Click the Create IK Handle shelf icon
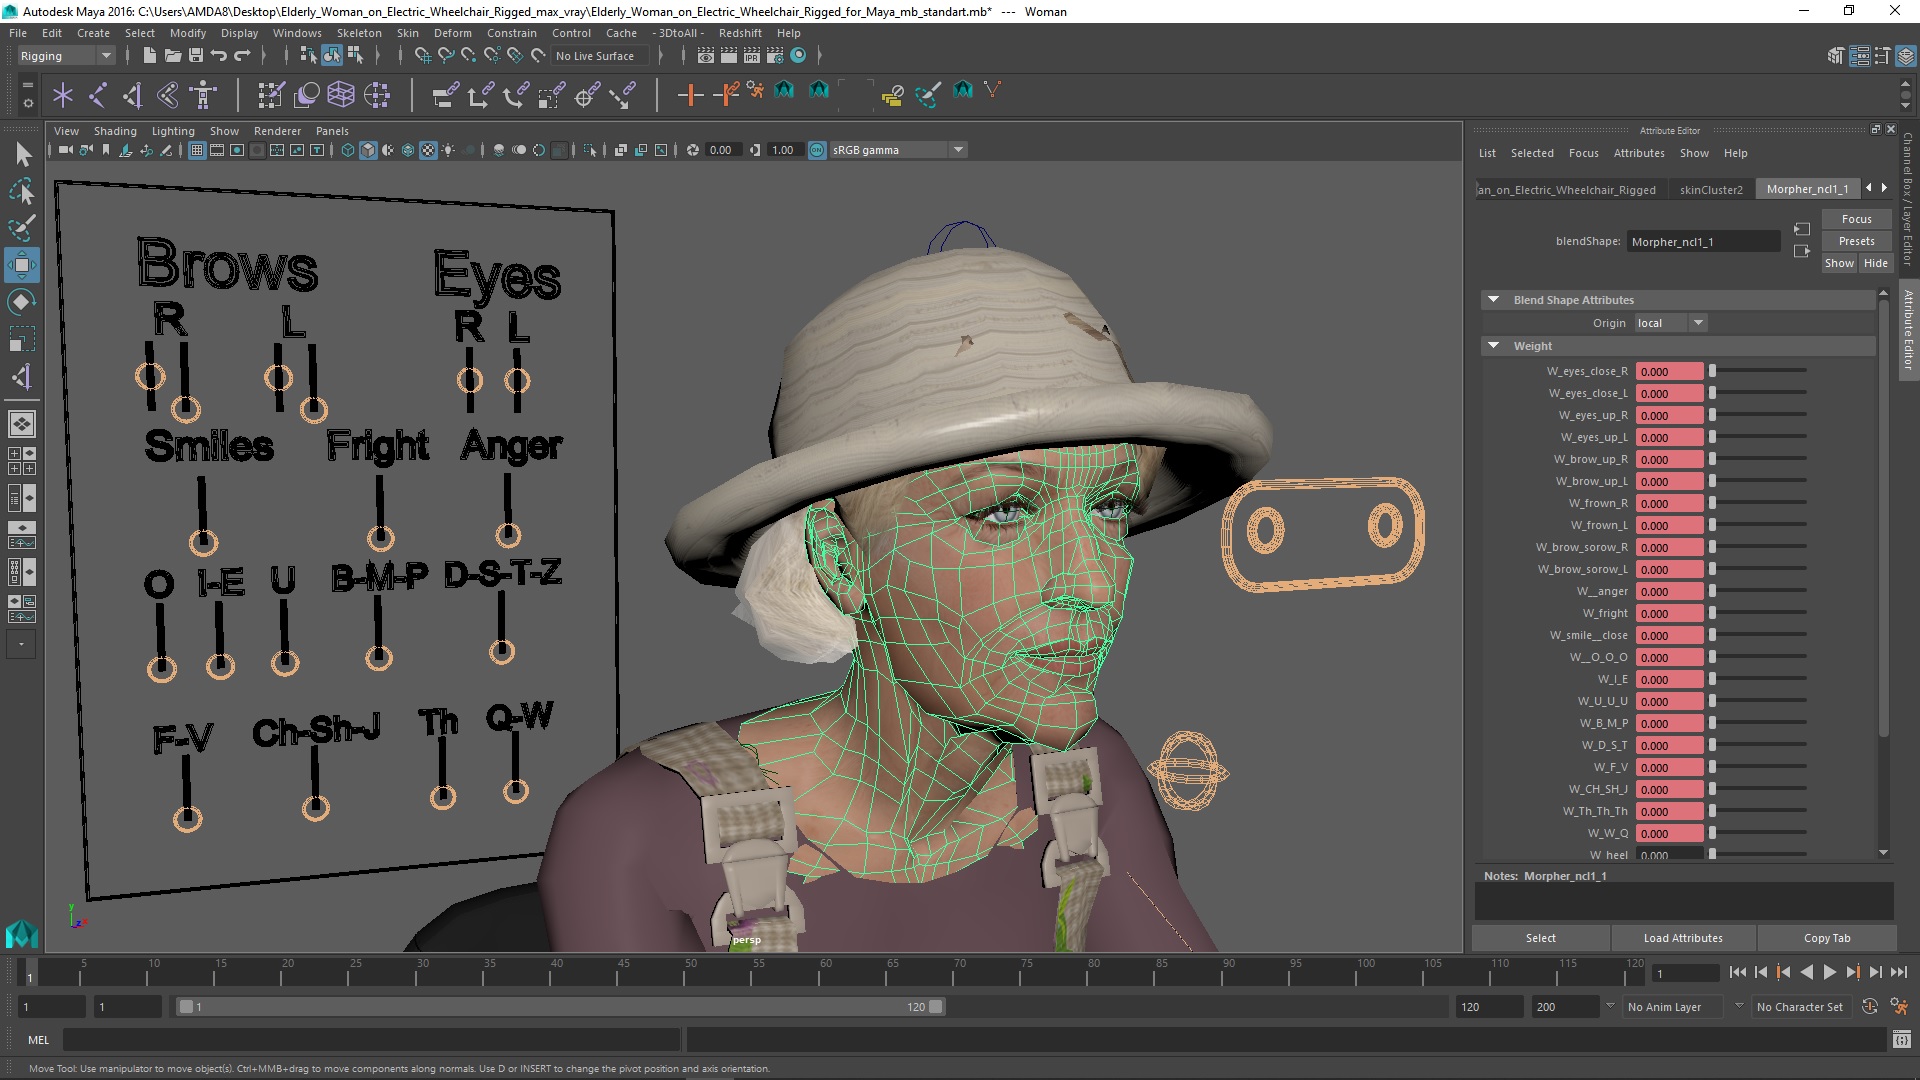This screenshot has width=1920, height=1080. (132, 95)
